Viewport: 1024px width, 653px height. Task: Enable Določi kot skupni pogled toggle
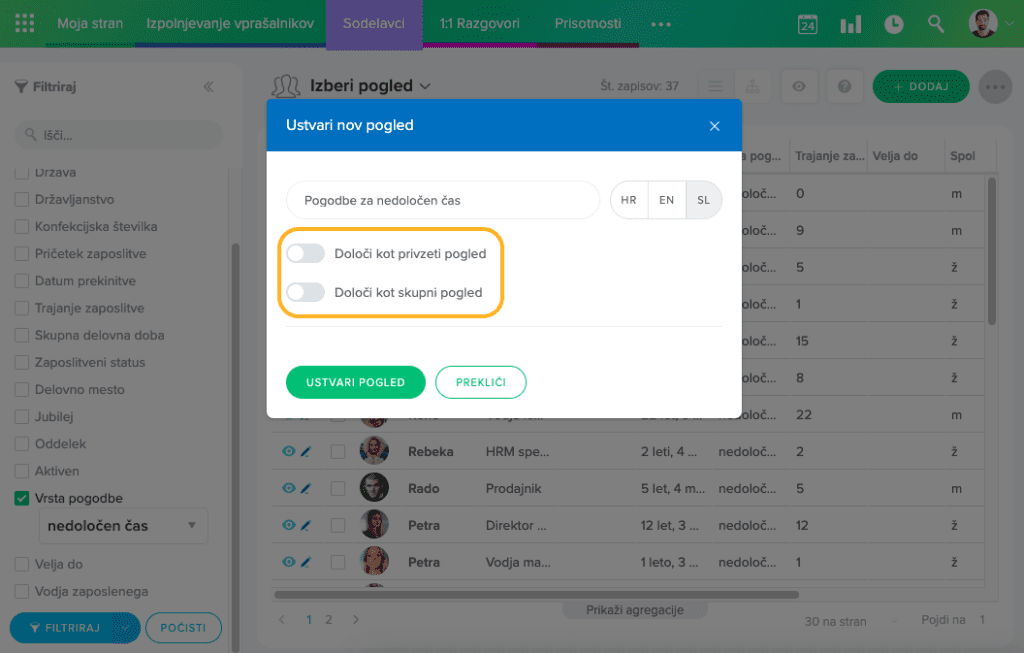(306, 293)
